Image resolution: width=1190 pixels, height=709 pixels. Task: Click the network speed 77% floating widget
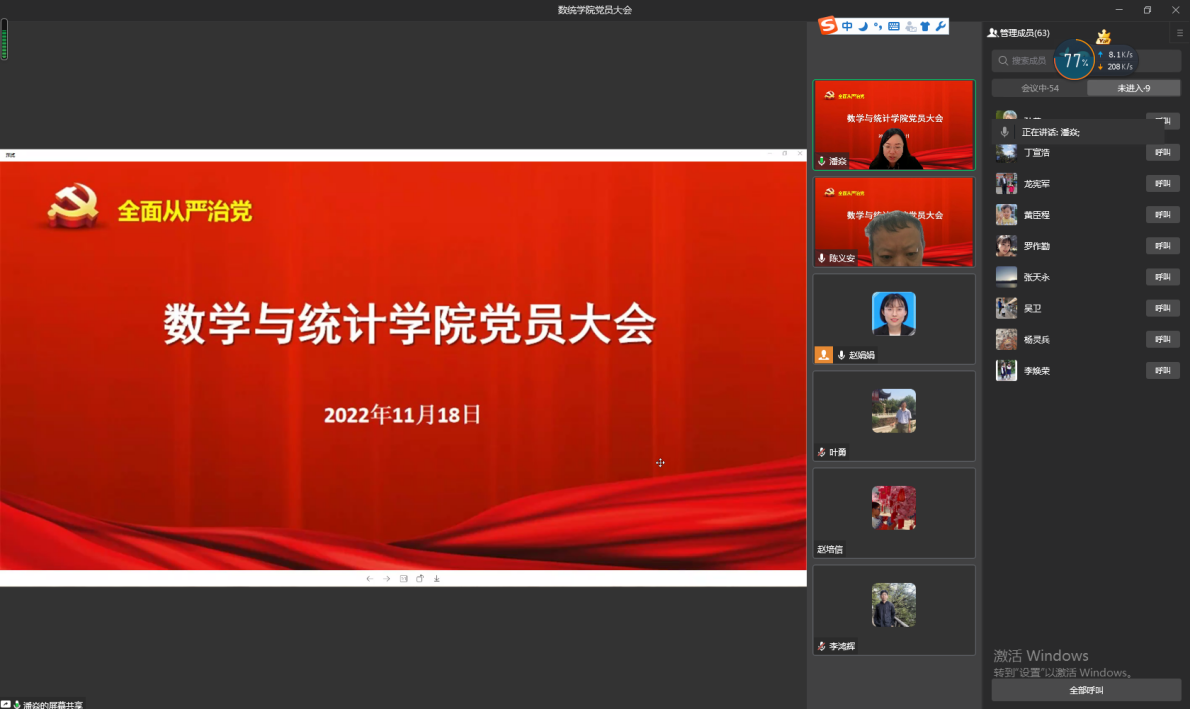click(1074, 61)
